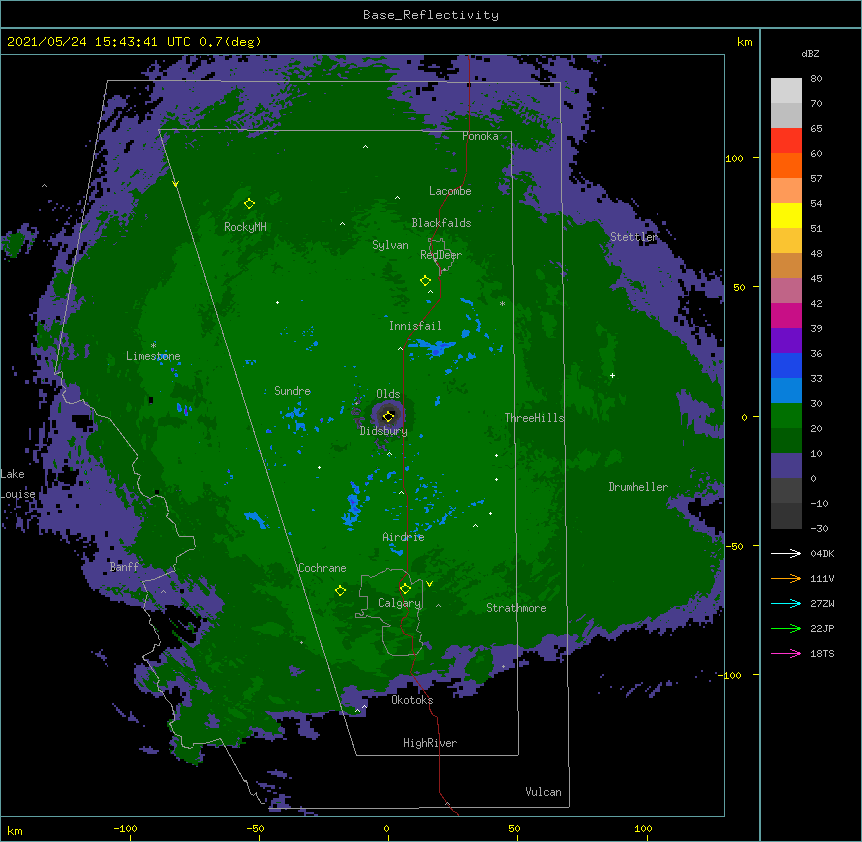The width and height of the screenshot is (862, 842).
Task: Select the radar-site diamond between Olds and Didsbury
Action: pos(388,416)
